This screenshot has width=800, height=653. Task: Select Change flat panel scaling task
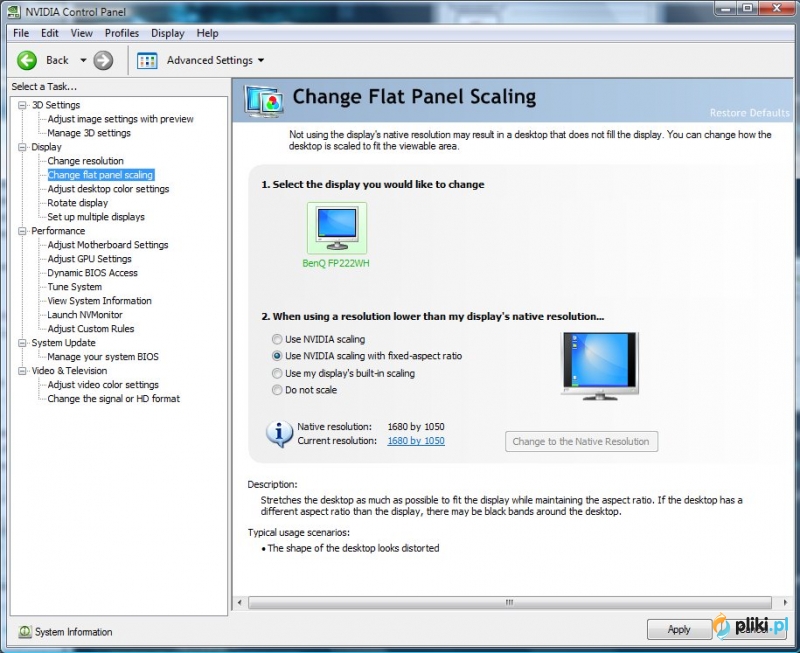pos(101,175)
